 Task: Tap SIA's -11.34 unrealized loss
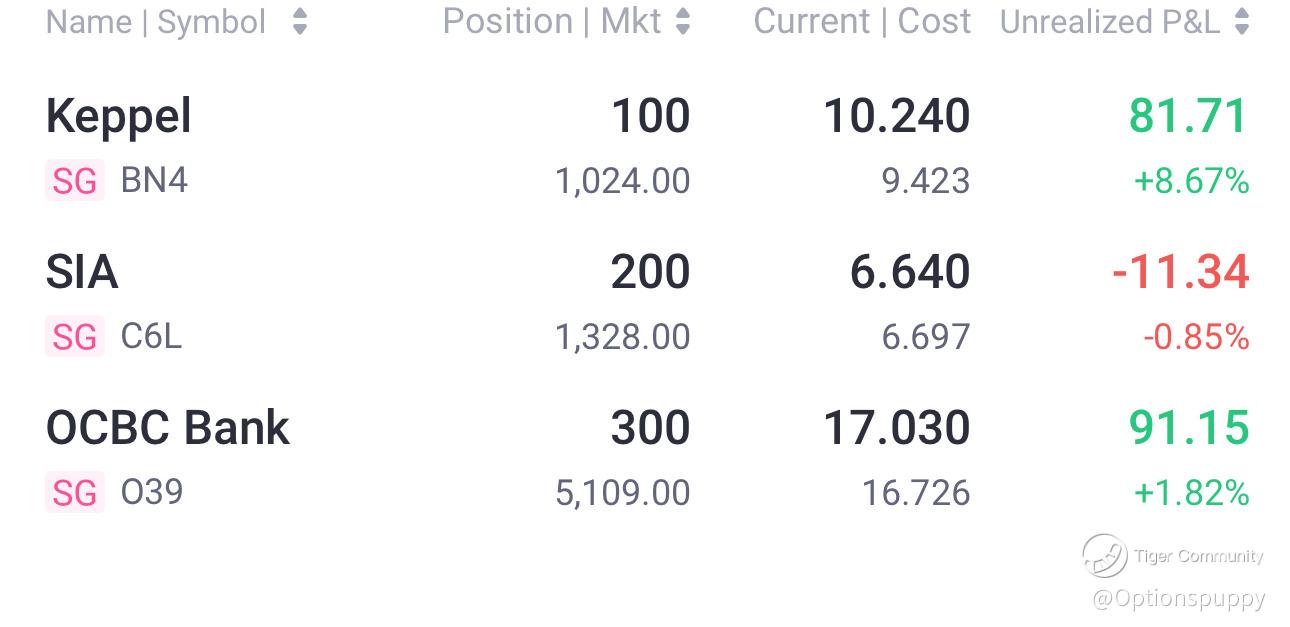coord(1181,272)
